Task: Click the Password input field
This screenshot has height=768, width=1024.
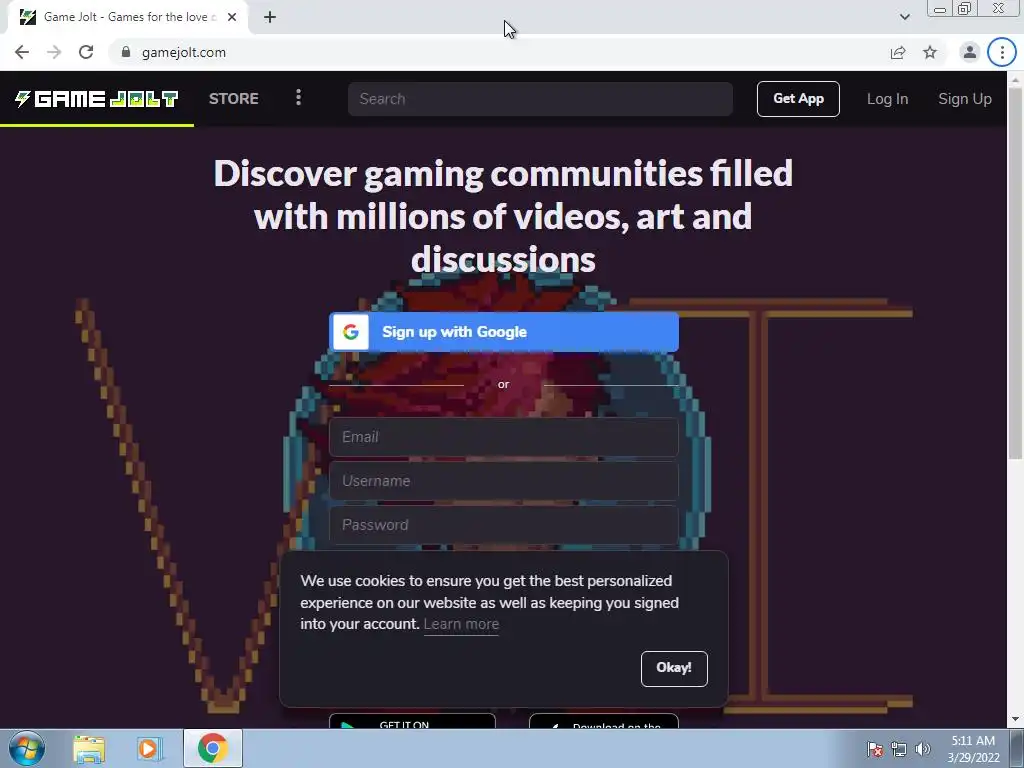Action: [504, 524]
